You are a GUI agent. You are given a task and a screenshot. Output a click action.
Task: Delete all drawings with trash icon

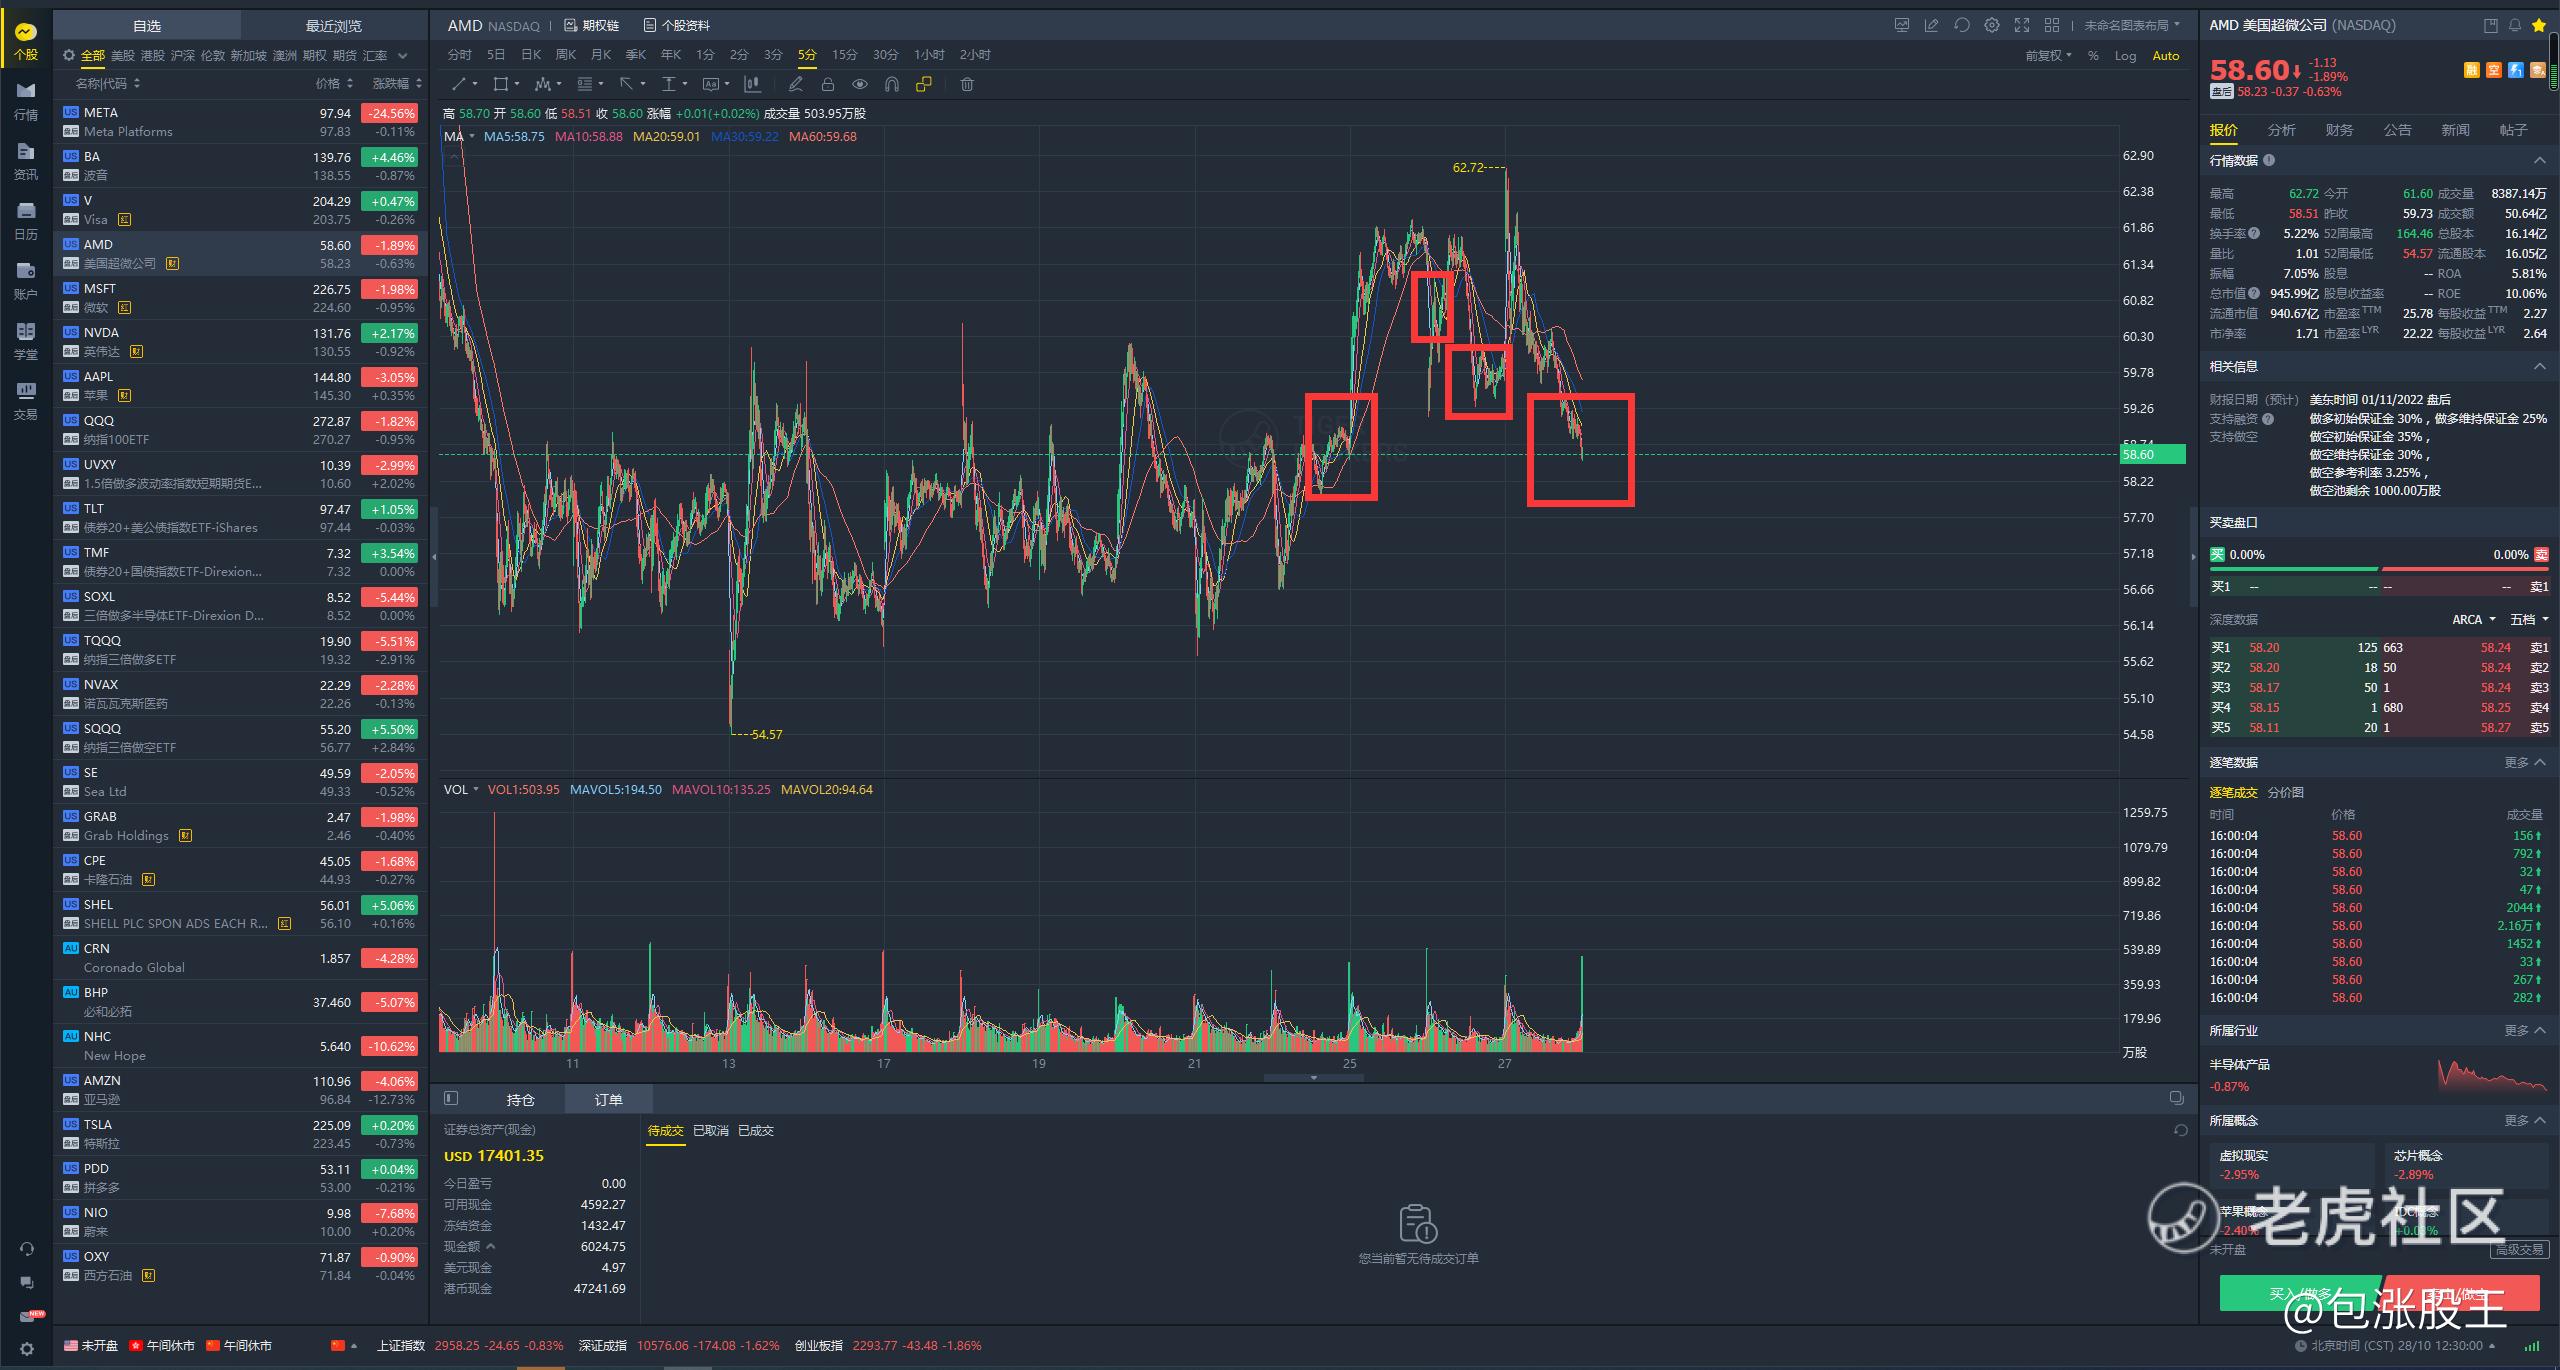click(967, 84)
